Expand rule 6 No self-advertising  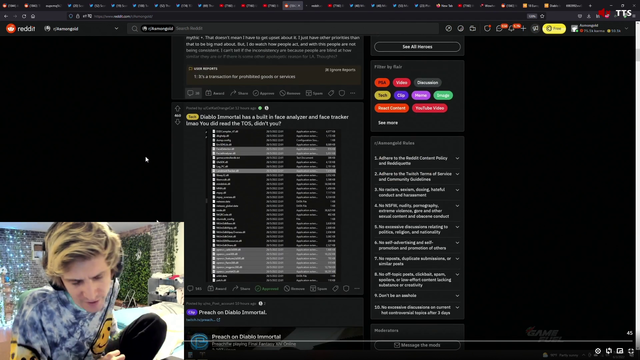point(417,245)
